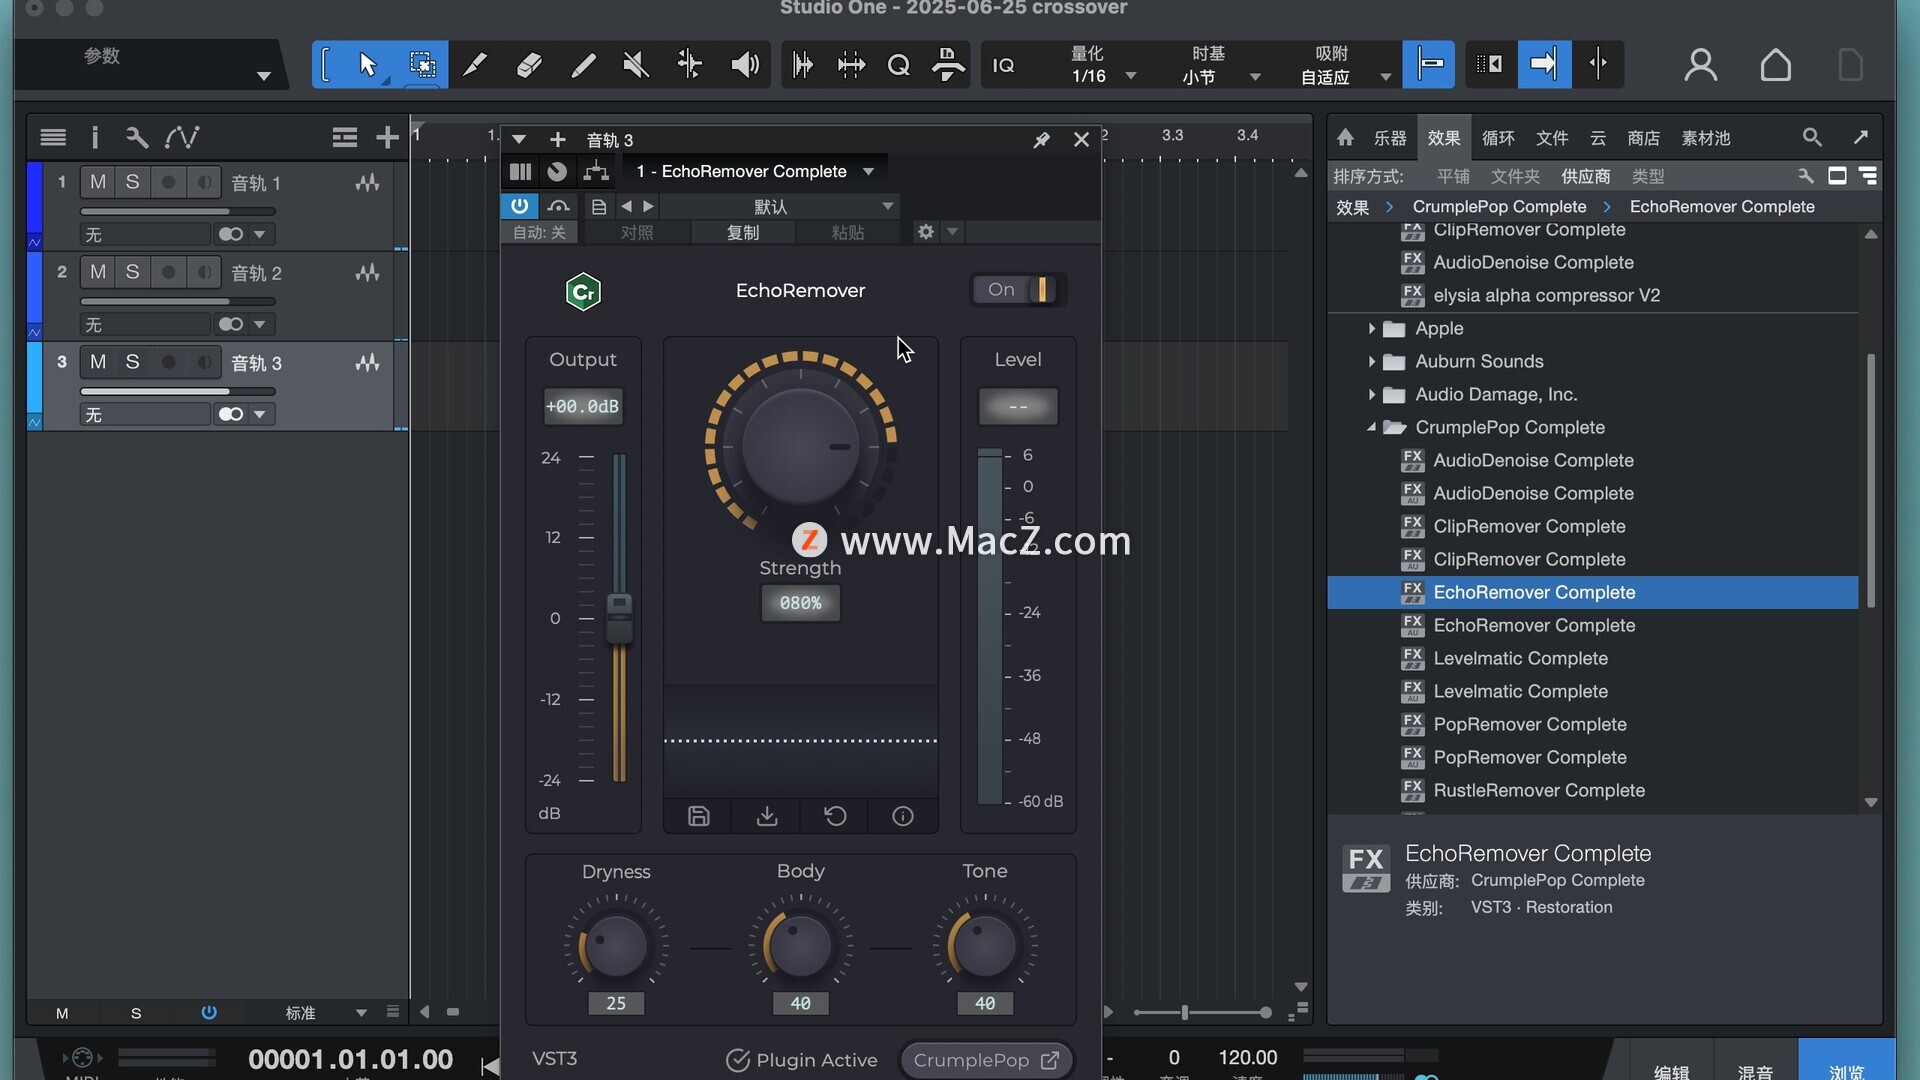Click the Strength 080% value field

(x=800, y=603)
